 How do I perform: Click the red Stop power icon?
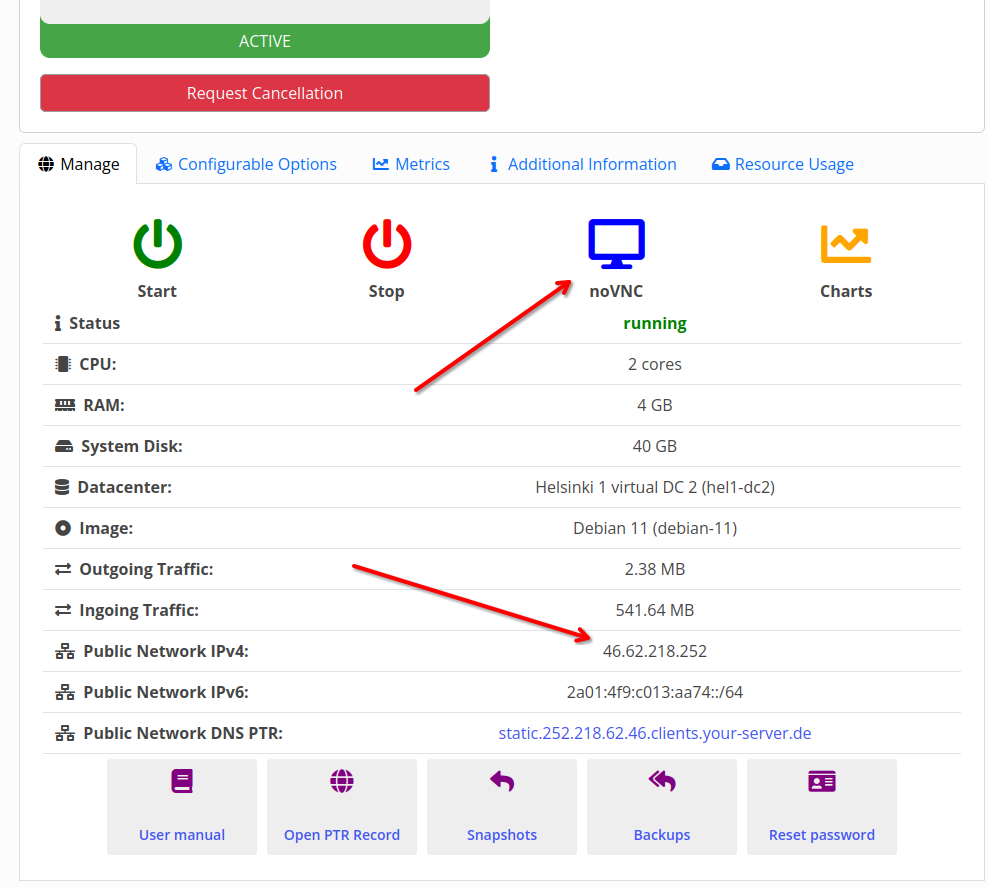click(x=386, y=240)
